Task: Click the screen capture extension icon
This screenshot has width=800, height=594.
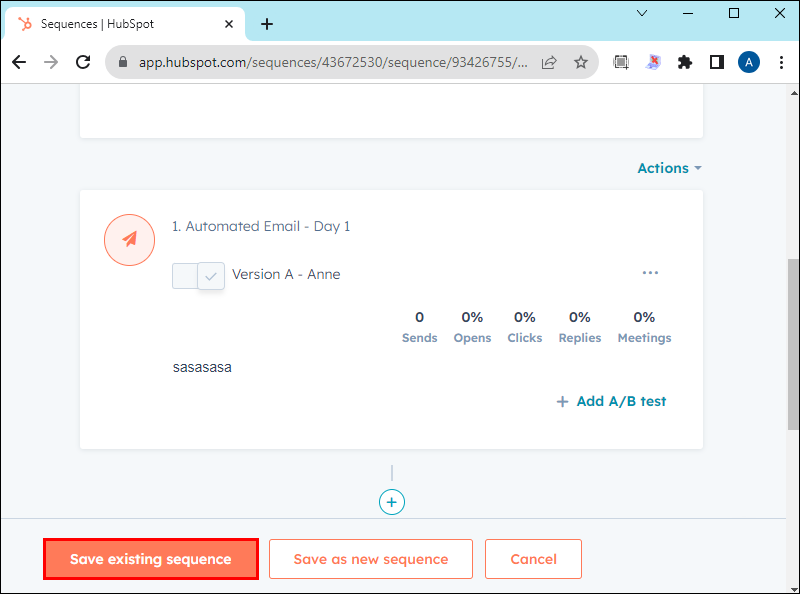Action: (x=620, y=62)
